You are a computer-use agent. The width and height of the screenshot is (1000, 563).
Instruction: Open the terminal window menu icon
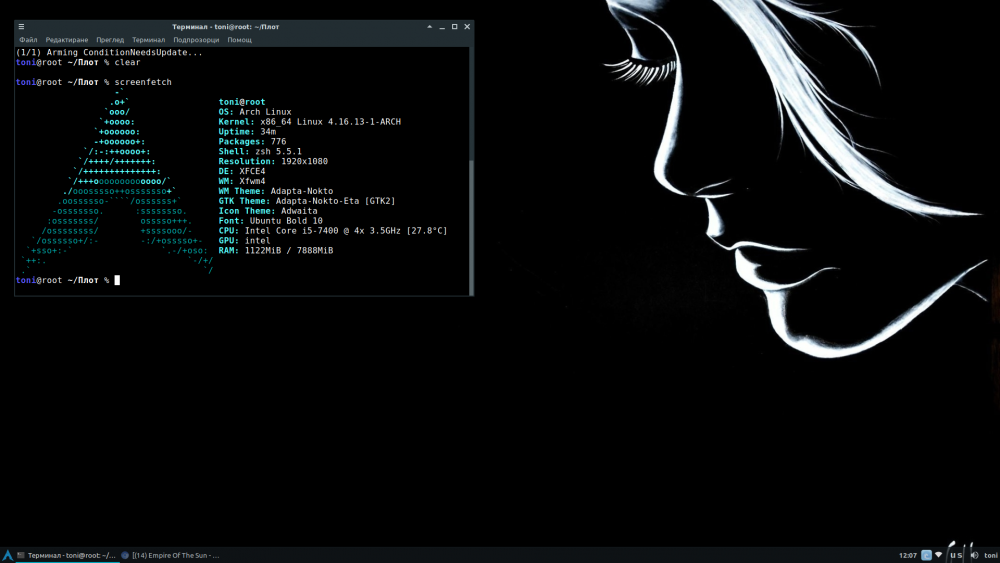[x=21, y=27]
